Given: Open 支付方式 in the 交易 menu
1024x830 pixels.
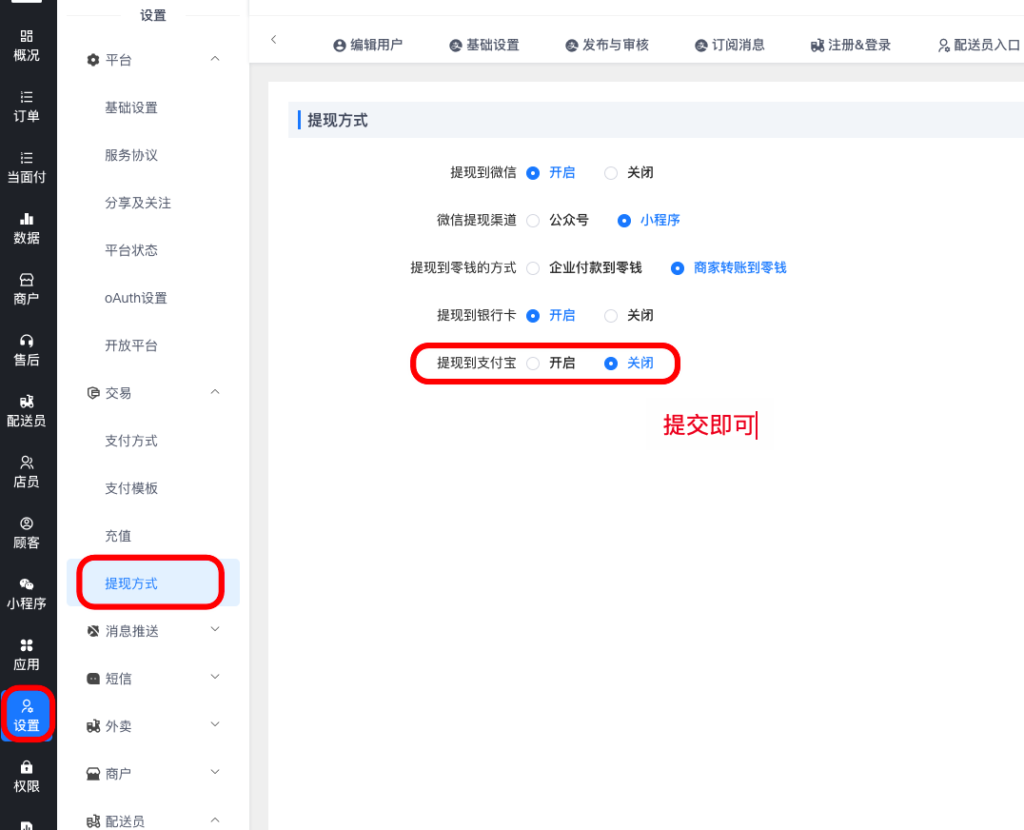Looking at the screenshot, I should click(131, 441).
